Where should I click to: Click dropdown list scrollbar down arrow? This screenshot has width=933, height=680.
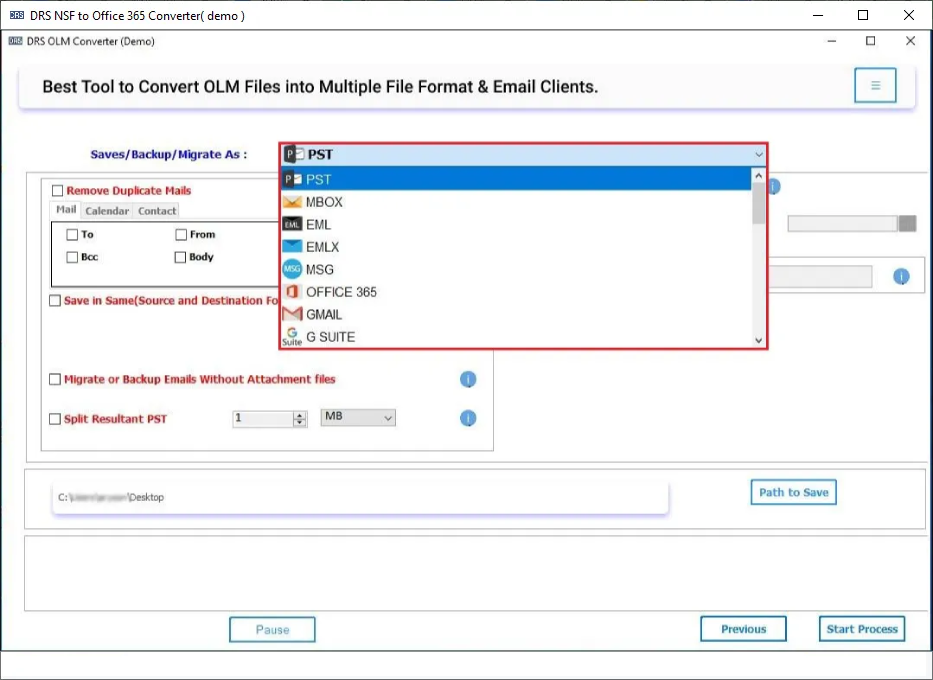[x=758, y=340]
